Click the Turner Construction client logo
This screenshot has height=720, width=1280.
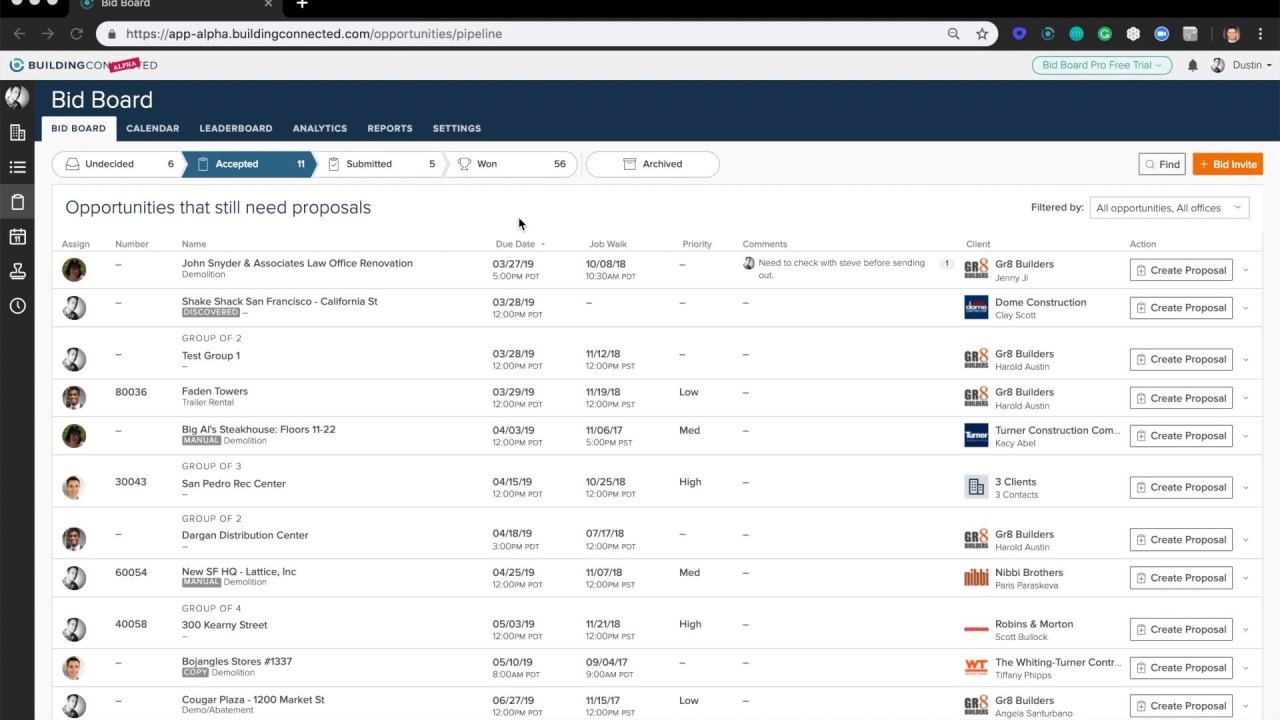coord(976,435)
